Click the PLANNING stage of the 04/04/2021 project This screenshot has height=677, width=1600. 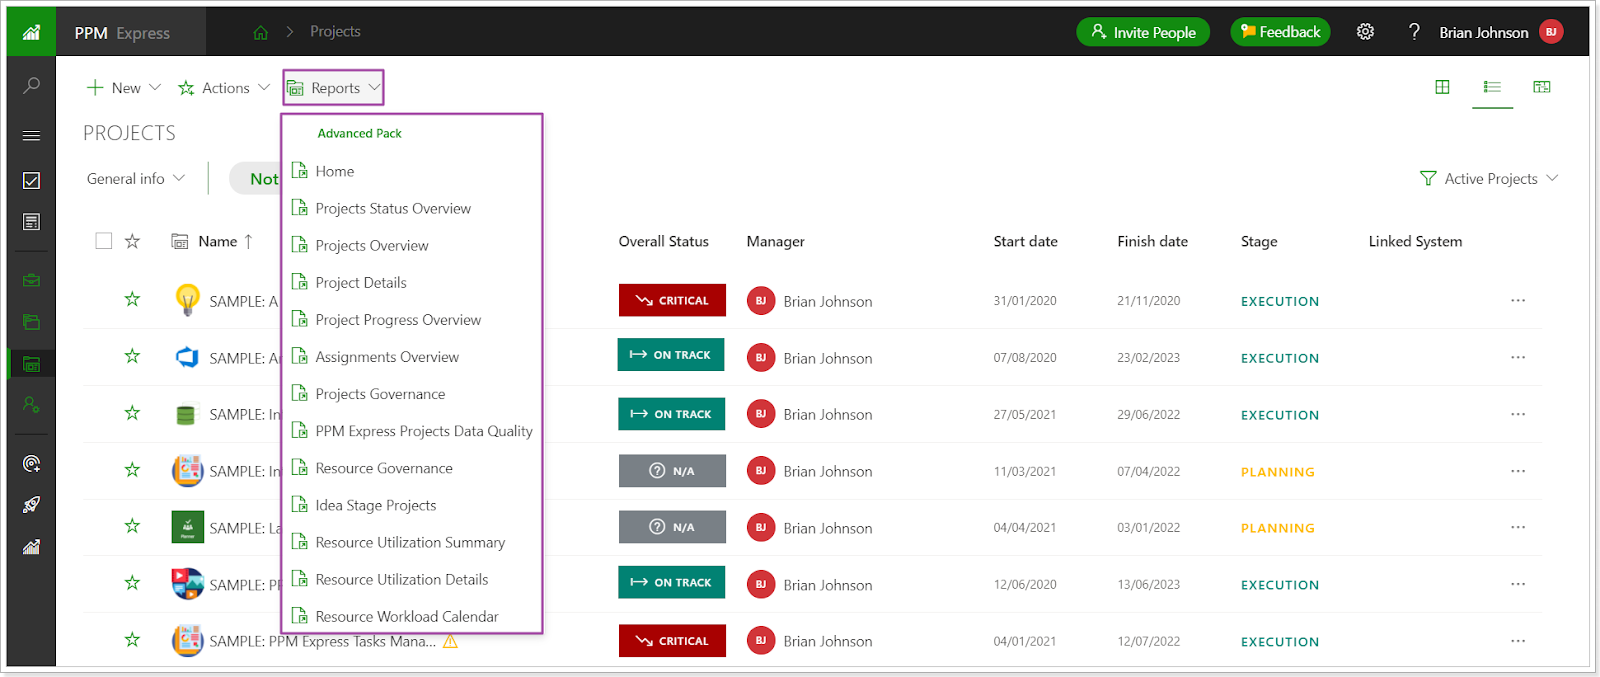click(x=1277, y=528)
